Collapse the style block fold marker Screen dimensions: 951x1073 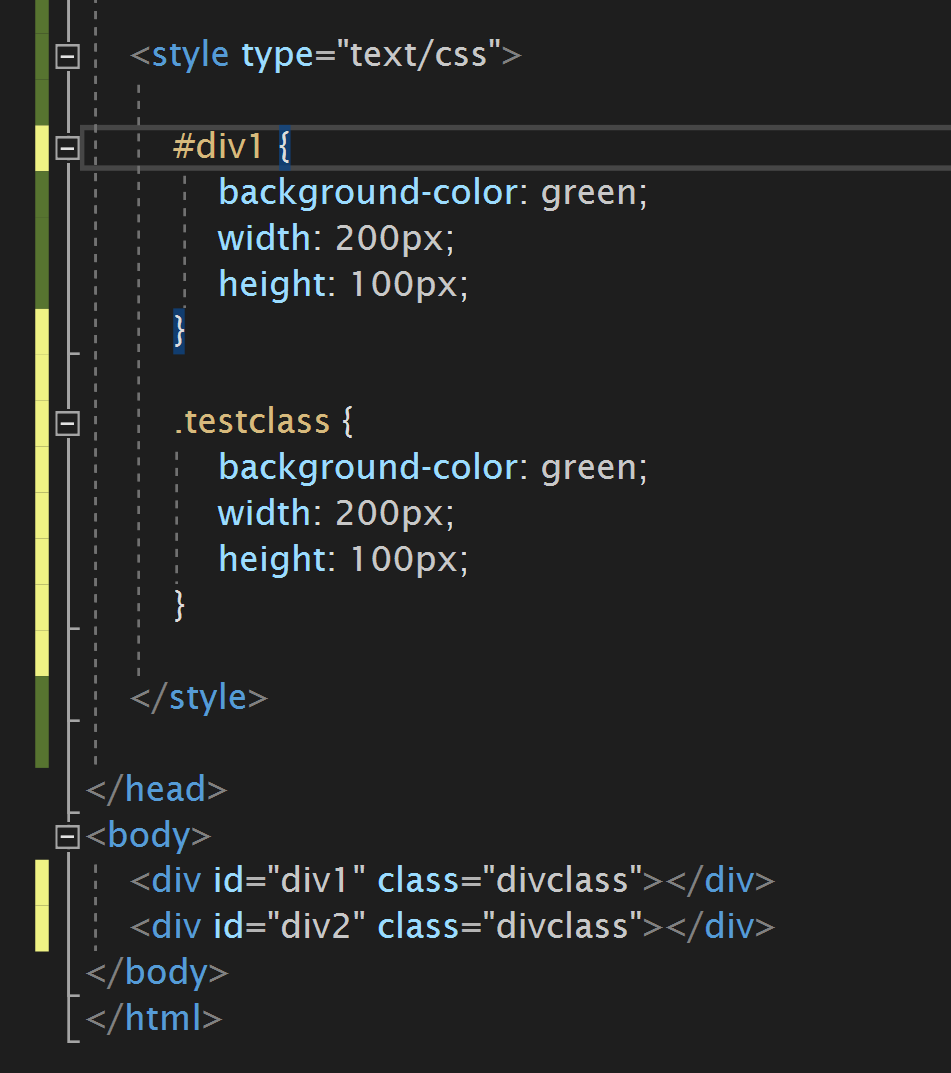pos(66,57)
